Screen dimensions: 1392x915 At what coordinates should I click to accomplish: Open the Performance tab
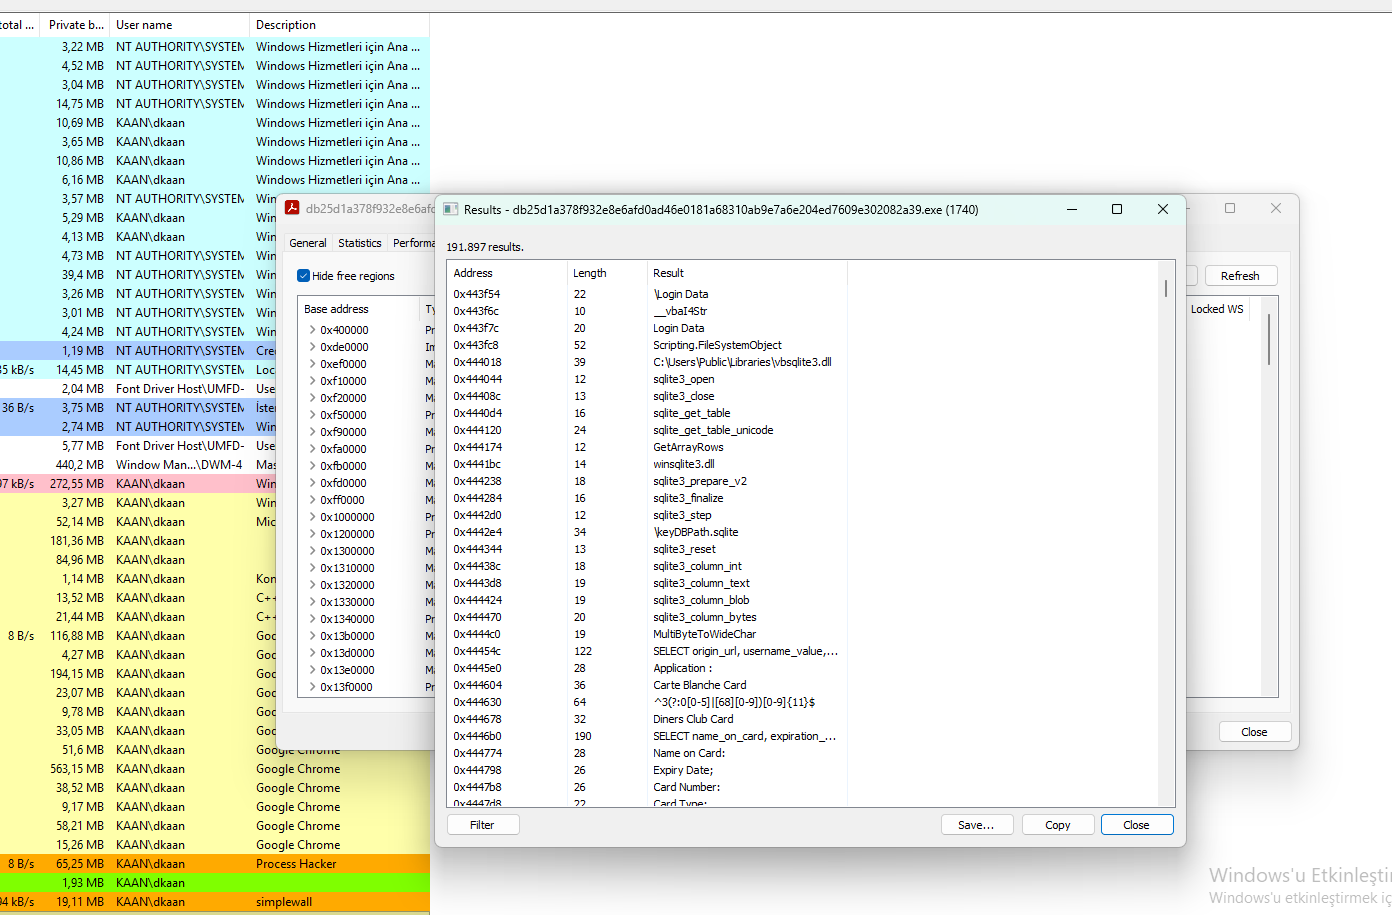pos(413,243)
